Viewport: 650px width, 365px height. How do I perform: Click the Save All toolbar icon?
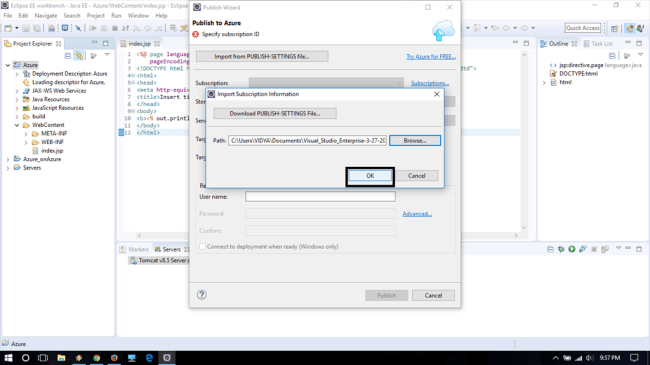tap(37, 28)
